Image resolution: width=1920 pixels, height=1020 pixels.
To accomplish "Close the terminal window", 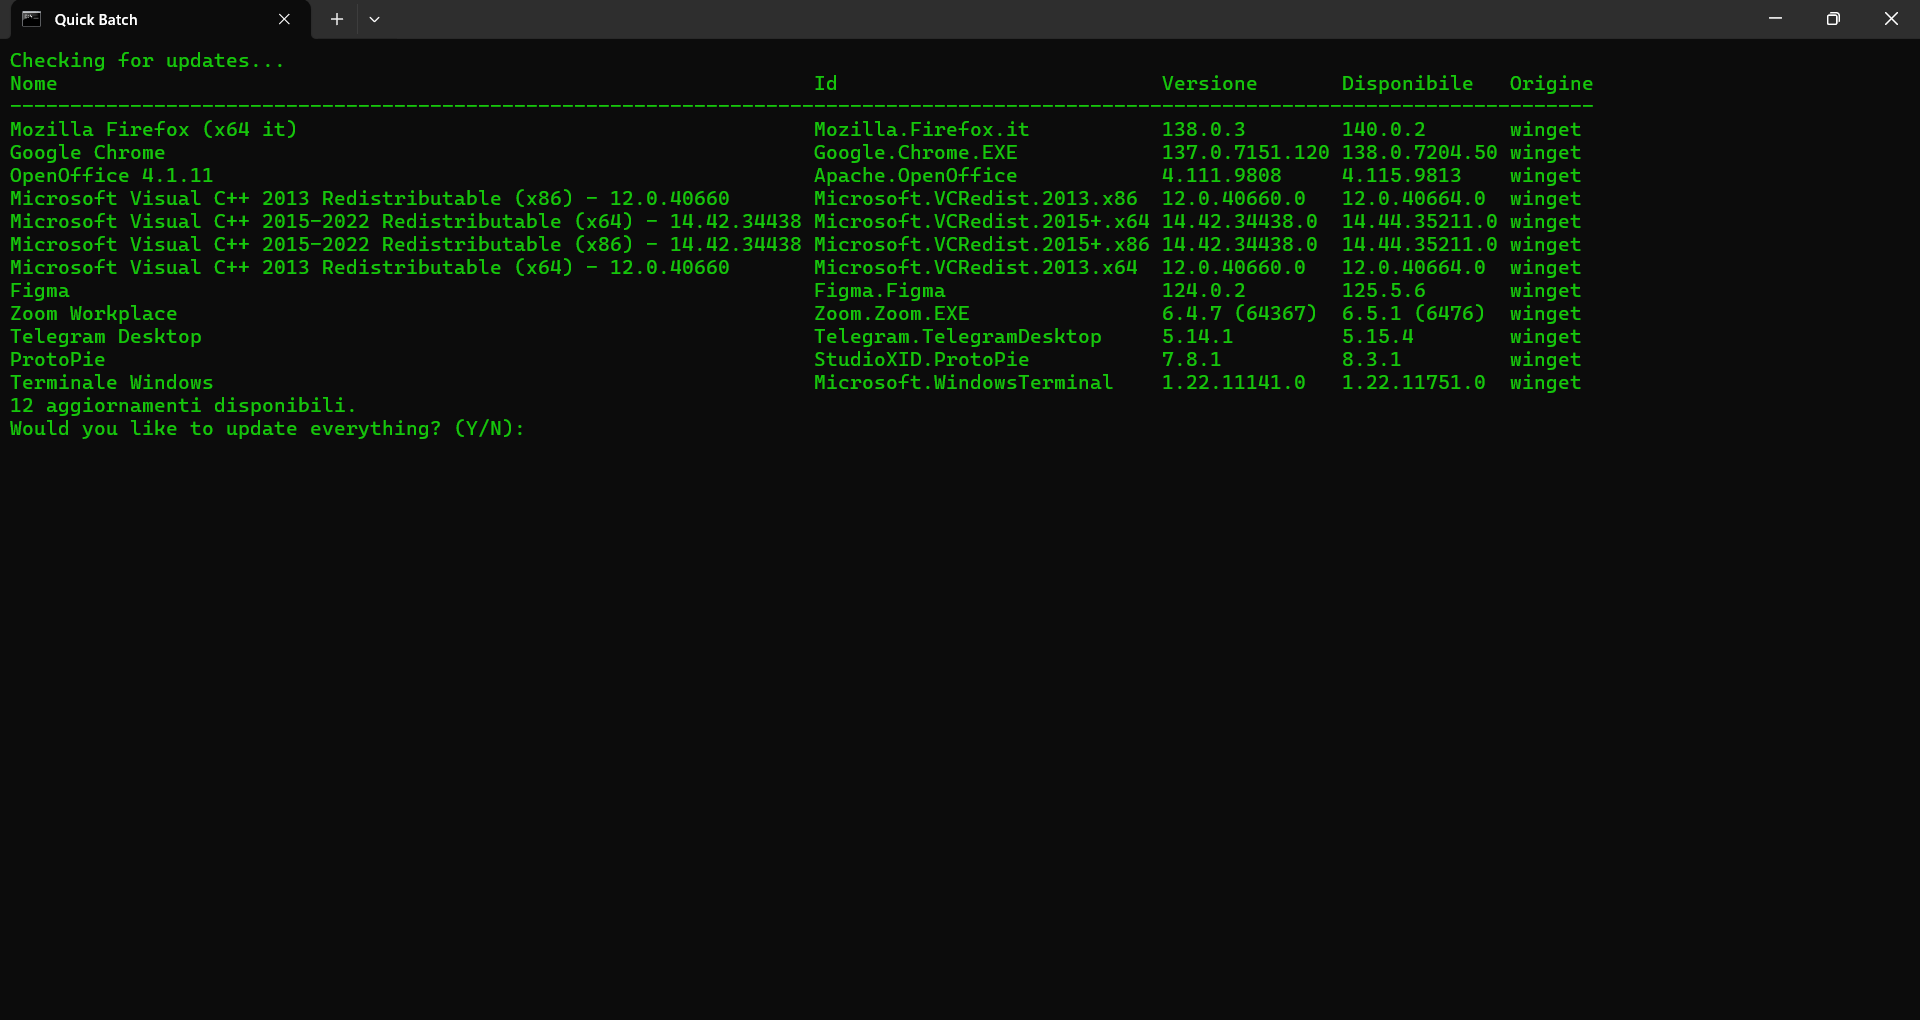I will [1891, 19].
